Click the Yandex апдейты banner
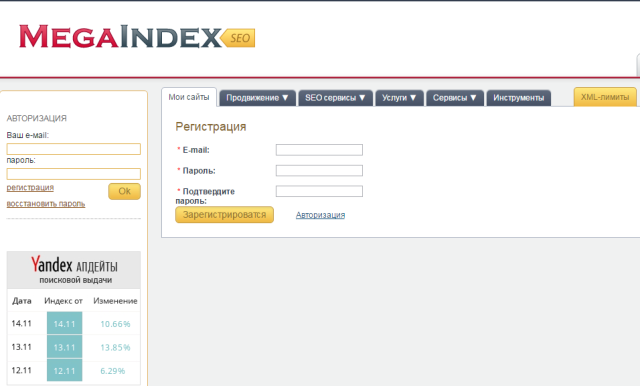 pos(74,270)
